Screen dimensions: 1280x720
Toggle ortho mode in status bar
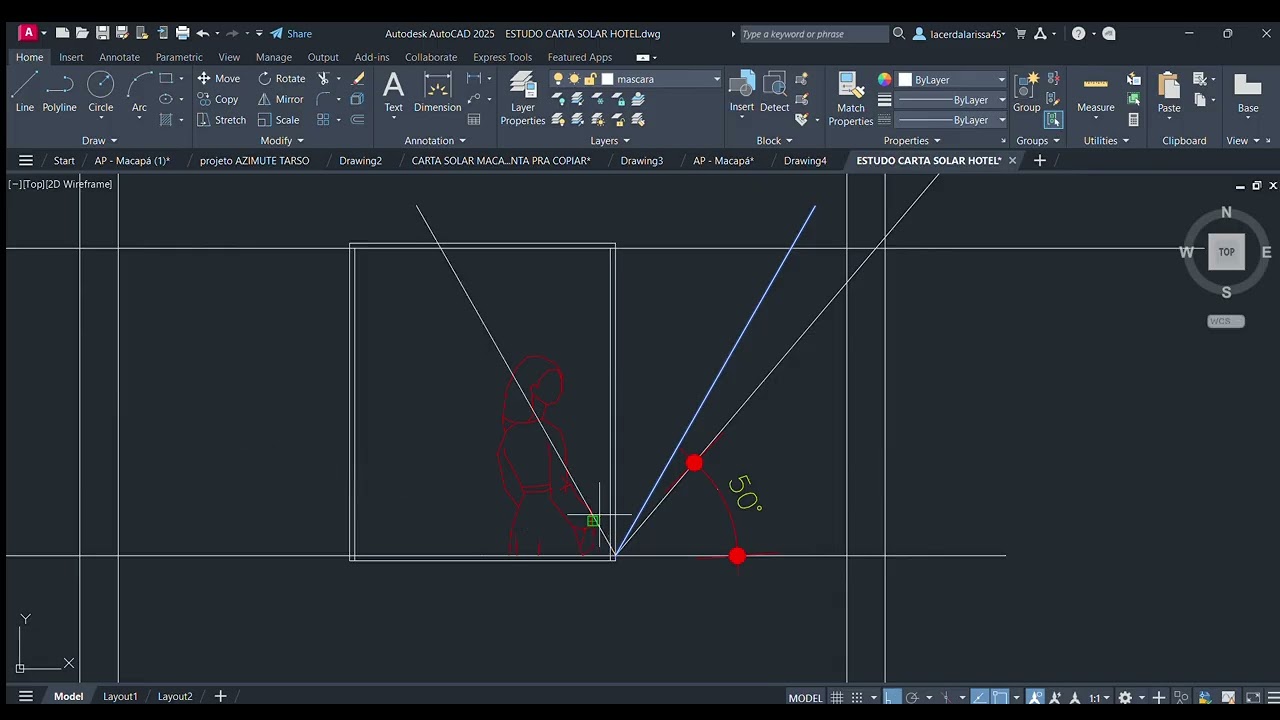(x=892, y=697)
